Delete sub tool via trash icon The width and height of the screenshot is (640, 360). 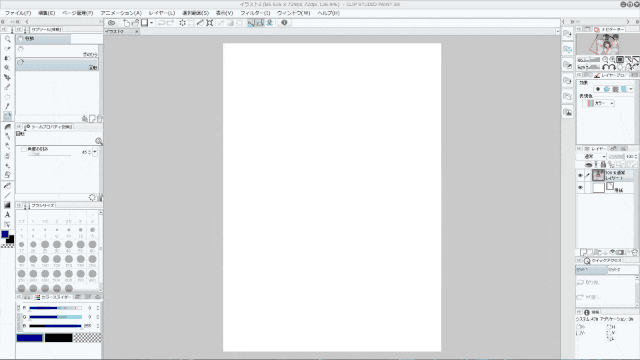(x=100, y=119)
